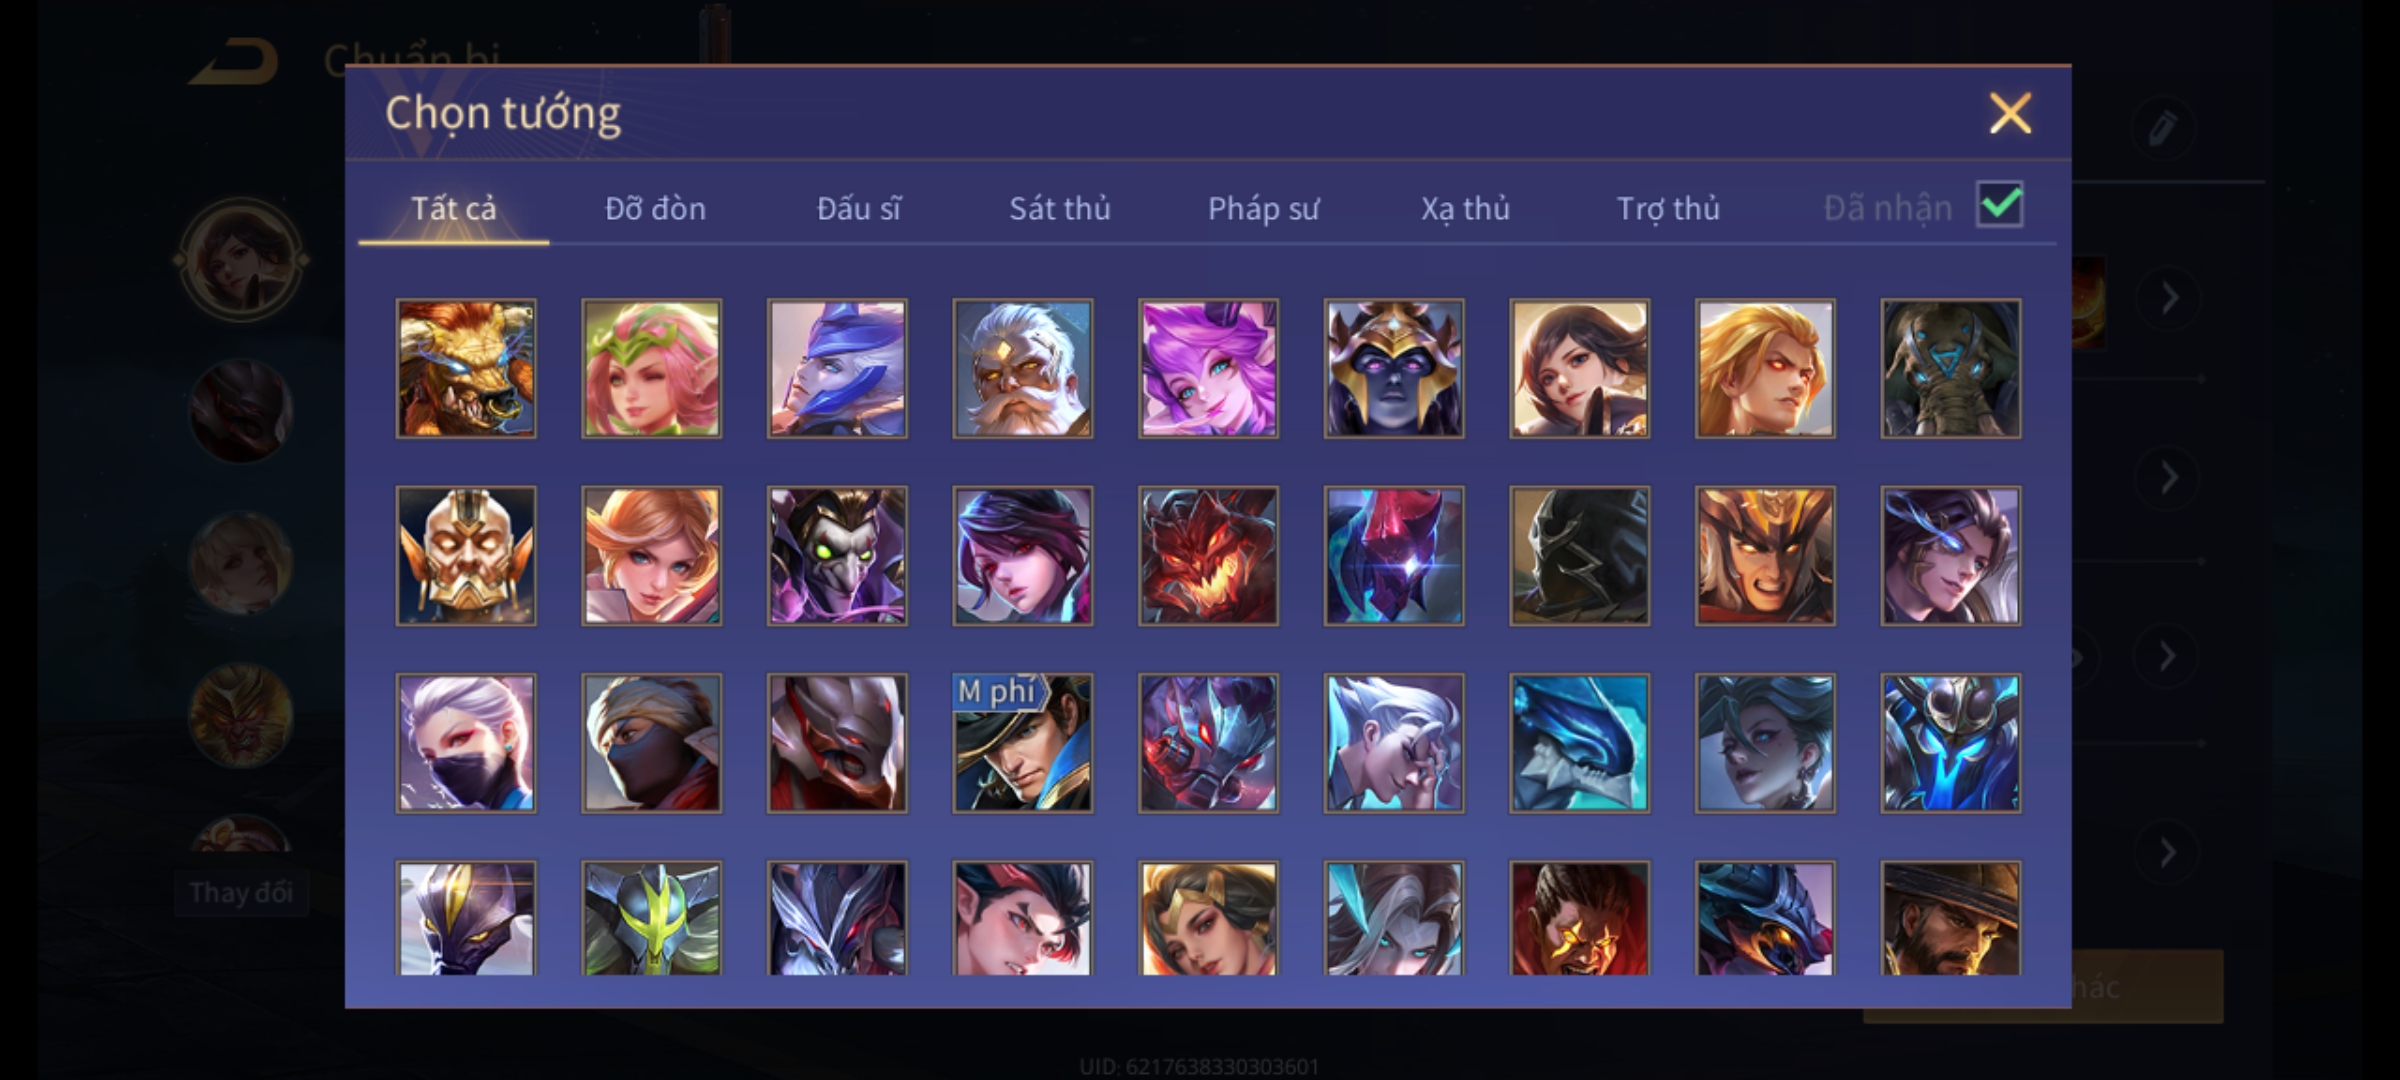Pick the white-bearded old man hero
The width and height of the screenshot is (2400, 1080).
[1023, 369]
